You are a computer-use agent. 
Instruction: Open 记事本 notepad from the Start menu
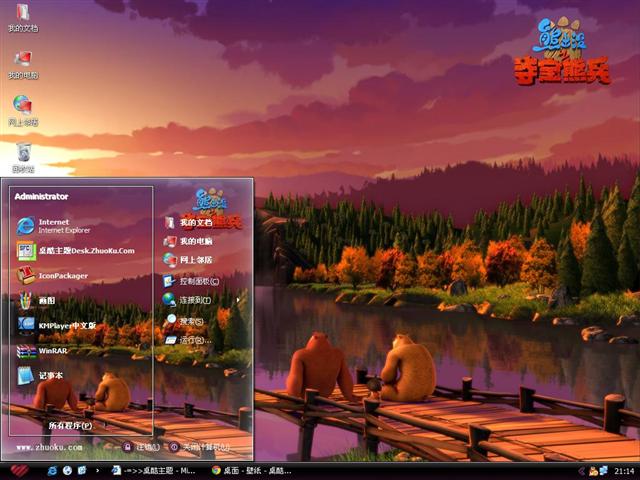coord(40,376)
